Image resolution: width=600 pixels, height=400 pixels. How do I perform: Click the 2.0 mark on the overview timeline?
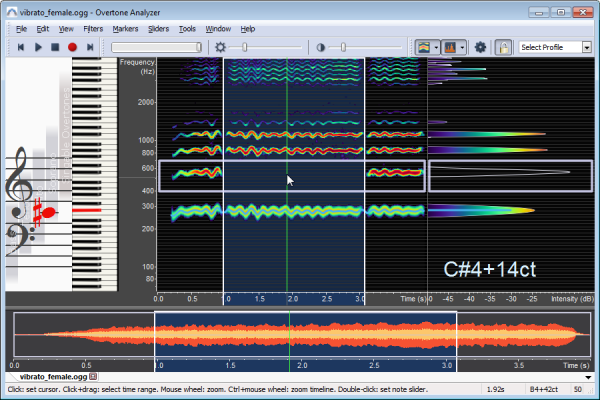tap(302, 365)
